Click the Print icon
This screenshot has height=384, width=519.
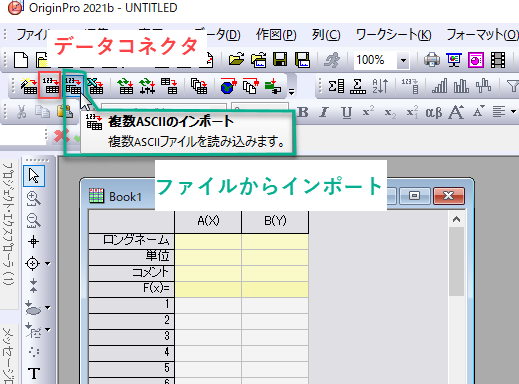pyautogui.click(x=432, y=60)
